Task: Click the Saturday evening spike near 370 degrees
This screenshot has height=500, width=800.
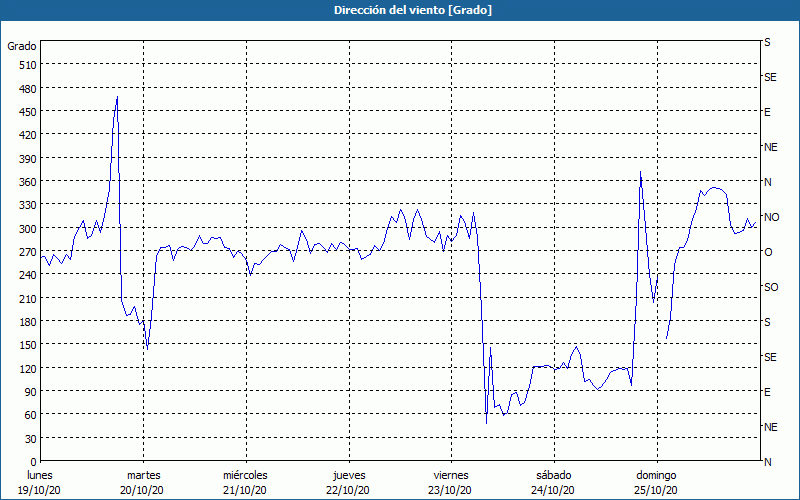Action: (640, 172)
